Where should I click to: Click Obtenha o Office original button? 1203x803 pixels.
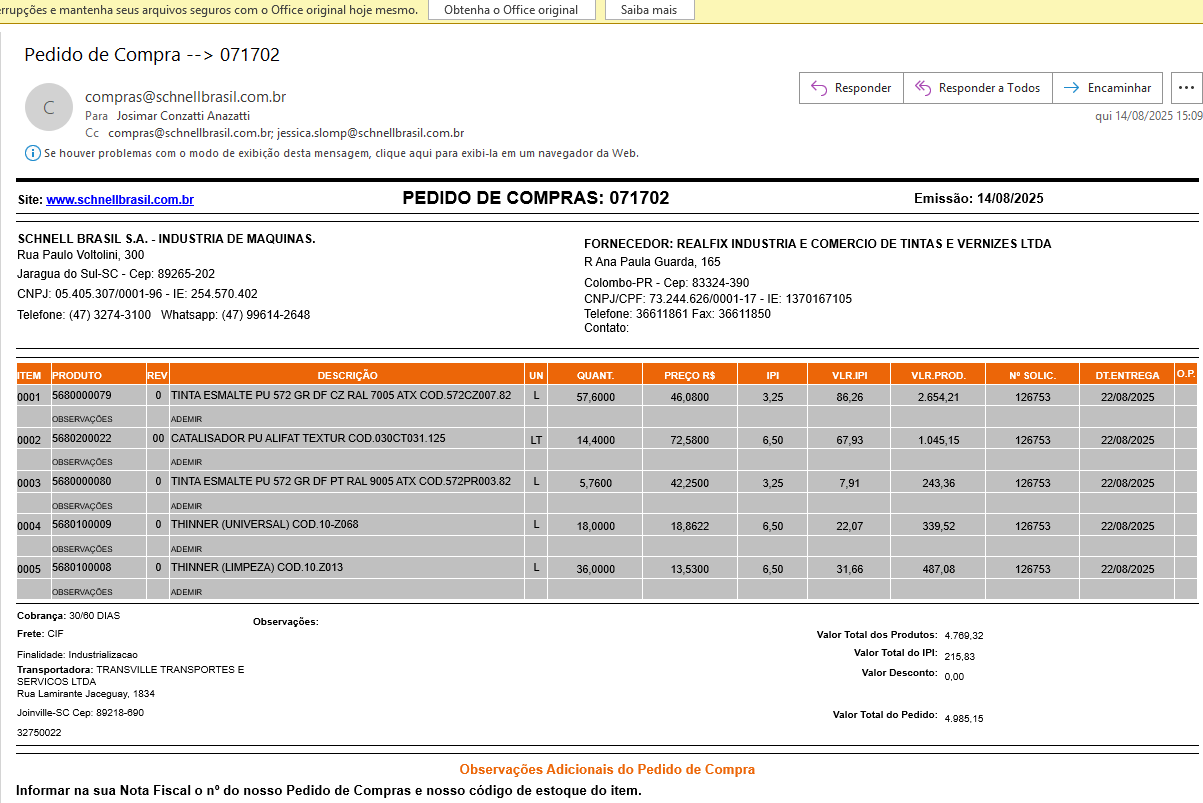point(511,10)
